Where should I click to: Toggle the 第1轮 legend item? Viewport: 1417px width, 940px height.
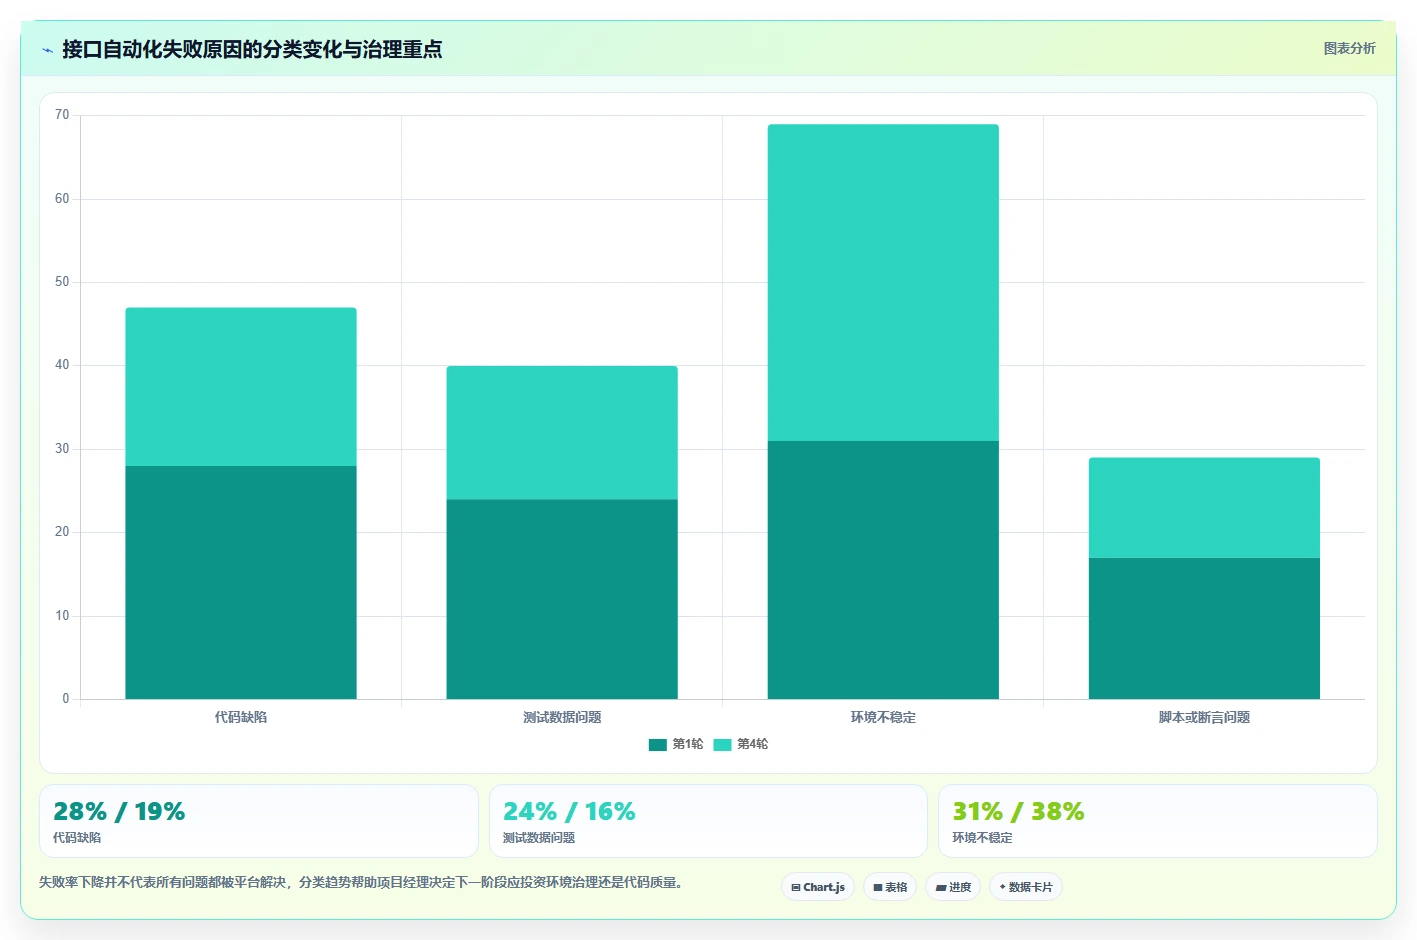(x=676, y=744)
